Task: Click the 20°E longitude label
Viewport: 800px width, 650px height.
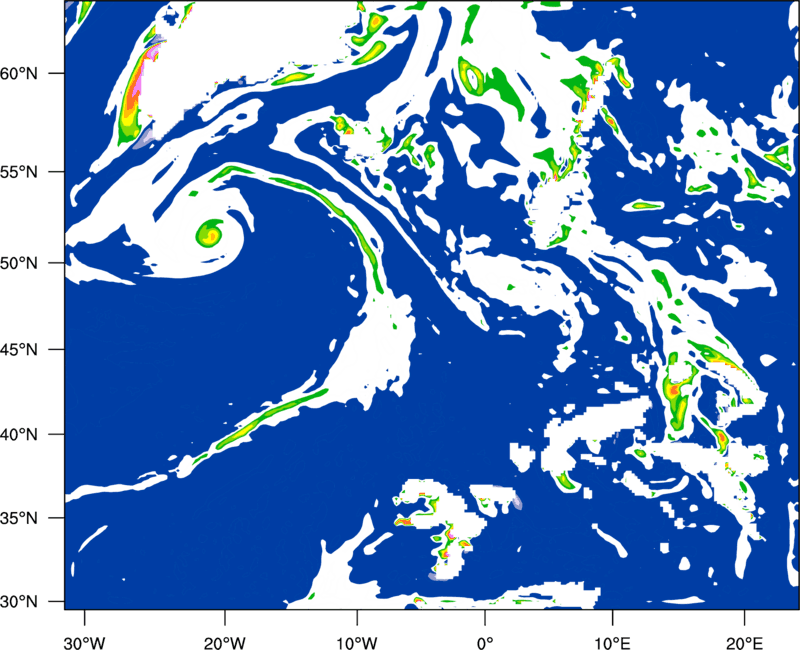Action: 744,643
